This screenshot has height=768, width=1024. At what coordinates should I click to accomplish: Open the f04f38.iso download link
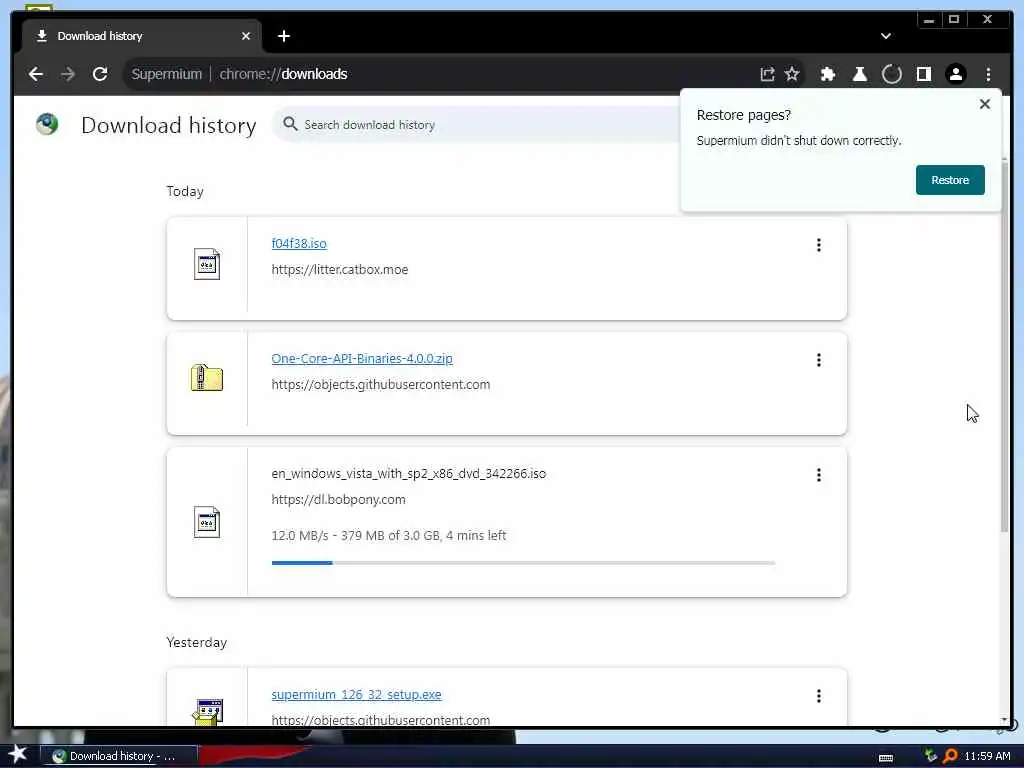[x=299, y=243]
